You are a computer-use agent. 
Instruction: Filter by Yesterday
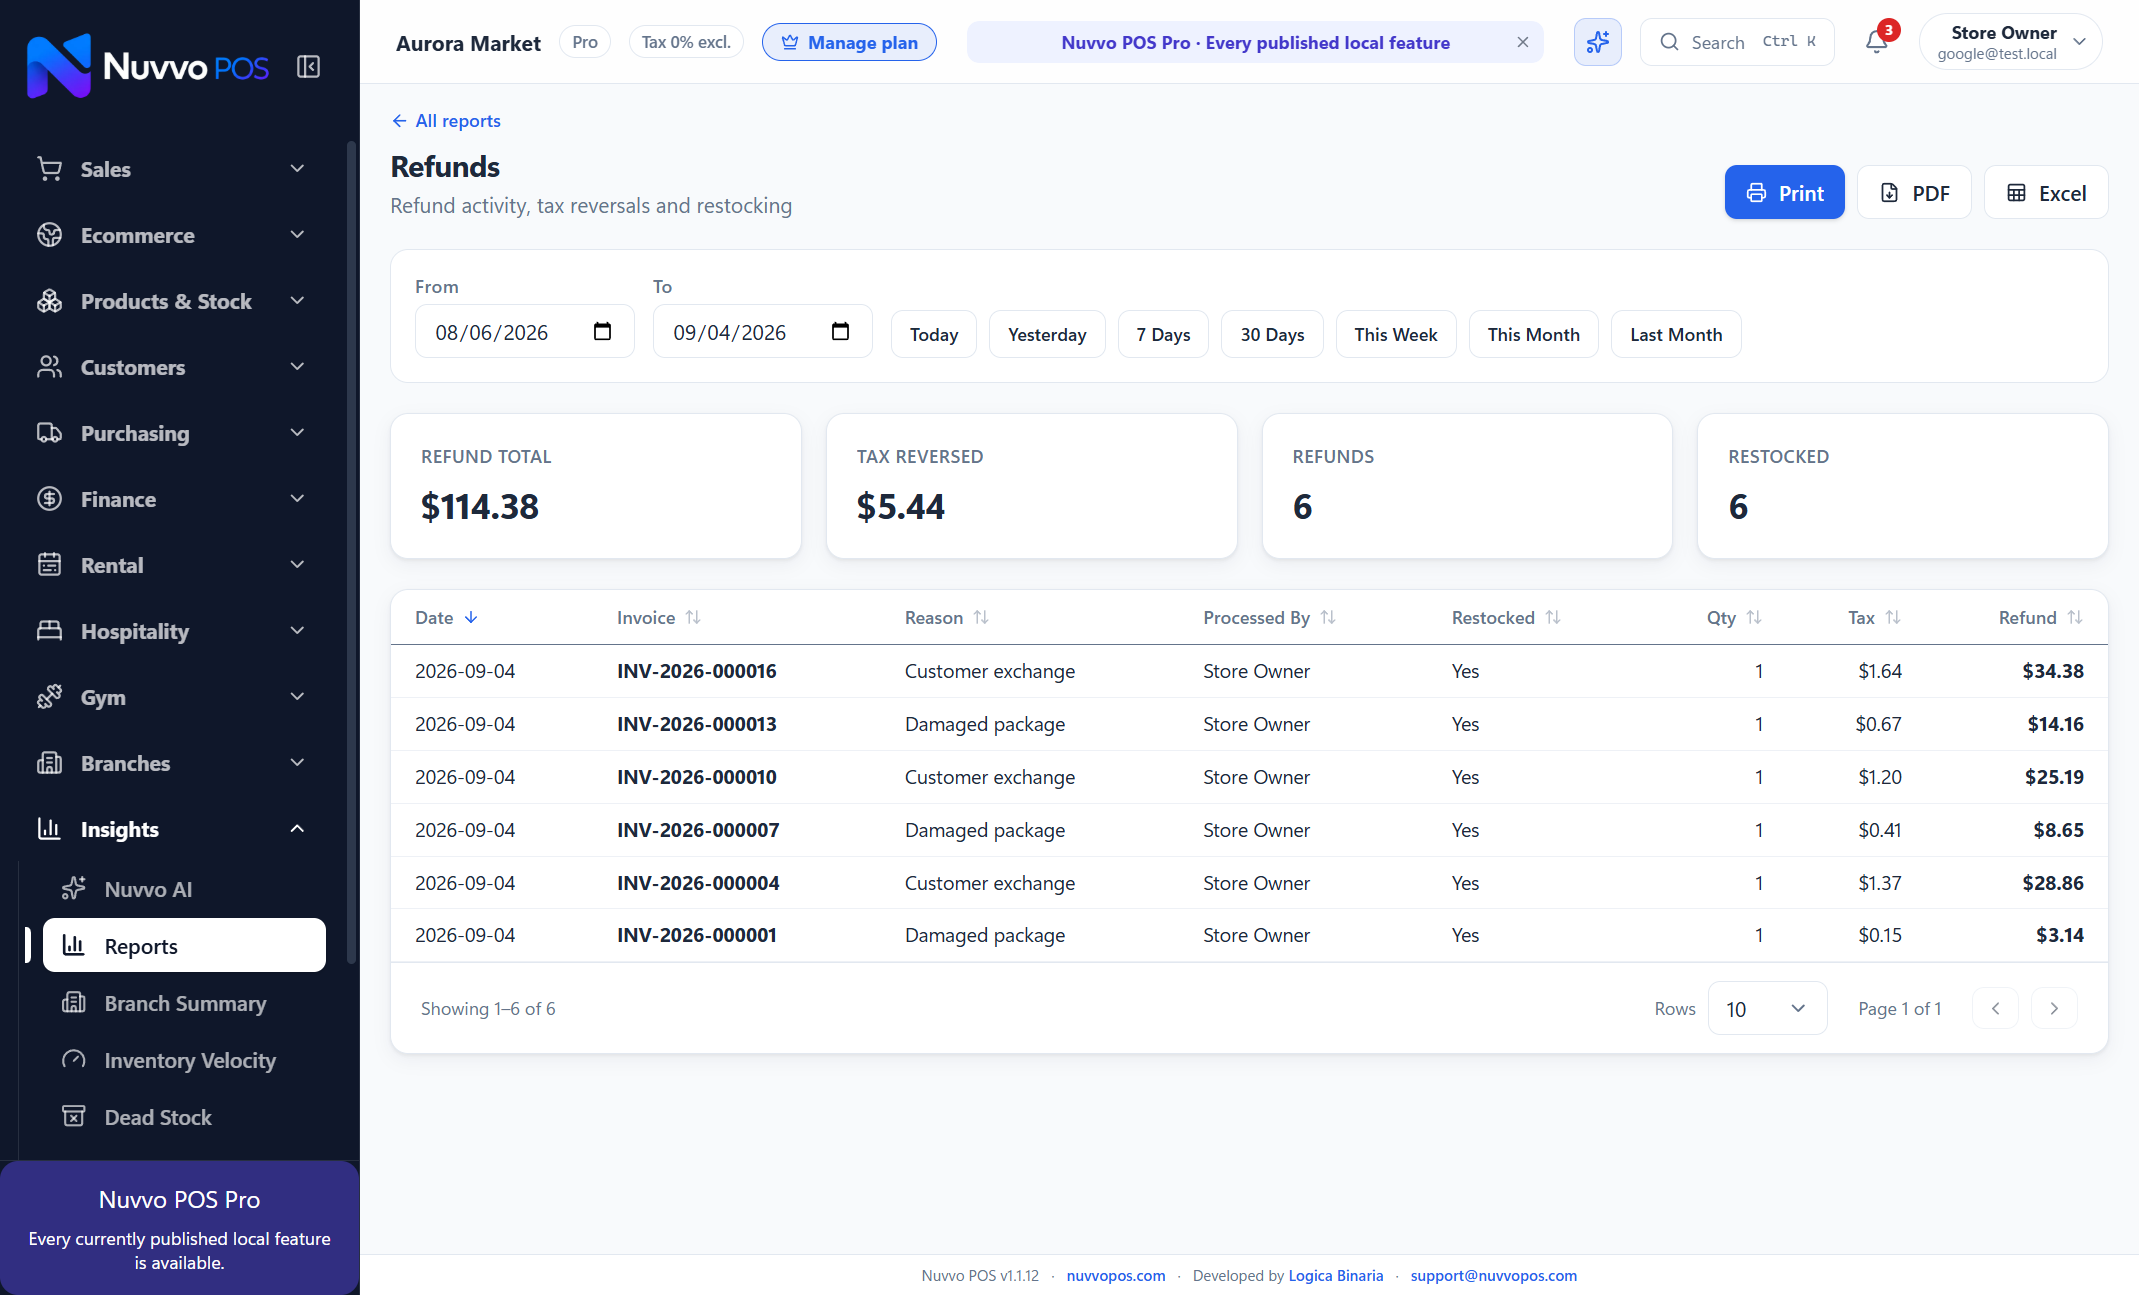pyautogui.click(x=1047, y=334)
